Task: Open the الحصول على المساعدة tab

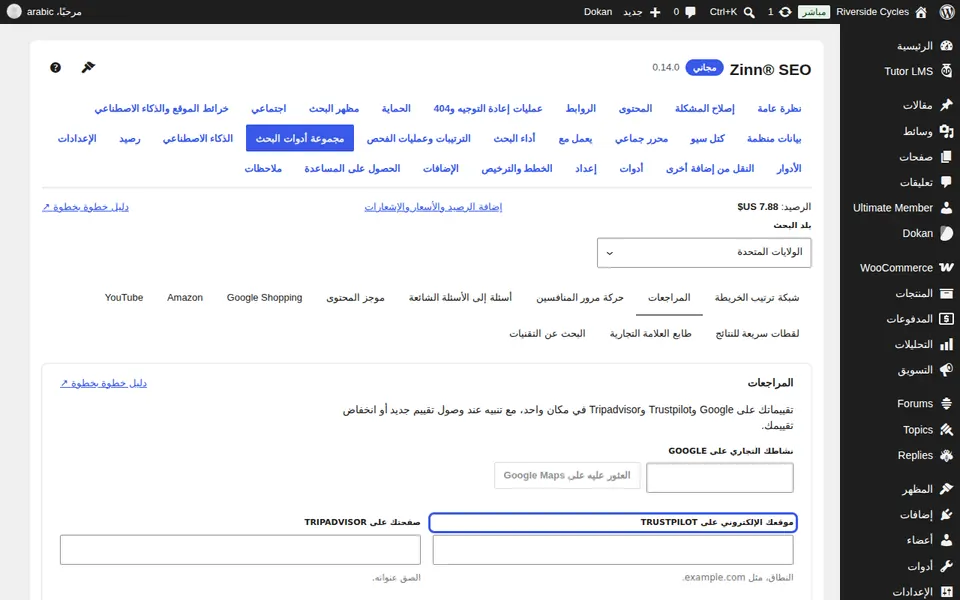Action: (352, 168)
